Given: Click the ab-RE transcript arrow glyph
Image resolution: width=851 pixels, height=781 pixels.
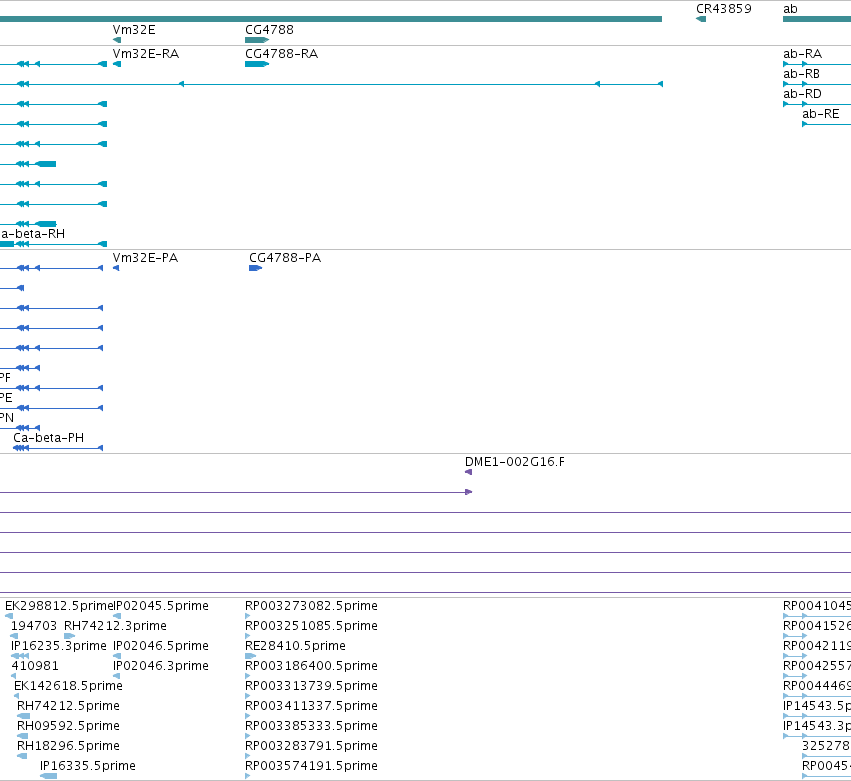Looking at the screenshot, I should (x=826, y=124).
